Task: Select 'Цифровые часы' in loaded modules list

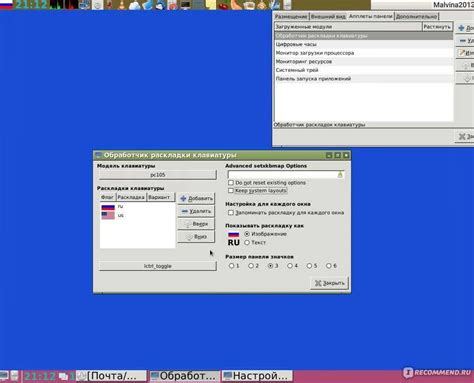Action: coord(364,44)
